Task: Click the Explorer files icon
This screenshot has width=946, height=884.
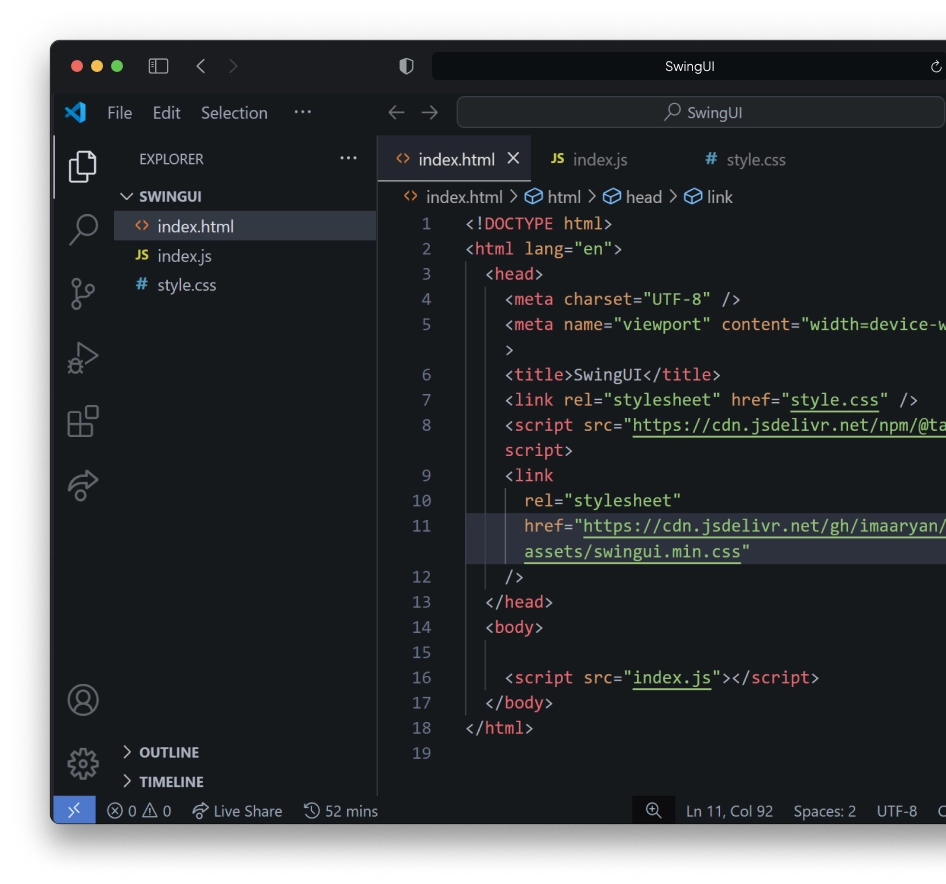Action: tap(83, 166)
